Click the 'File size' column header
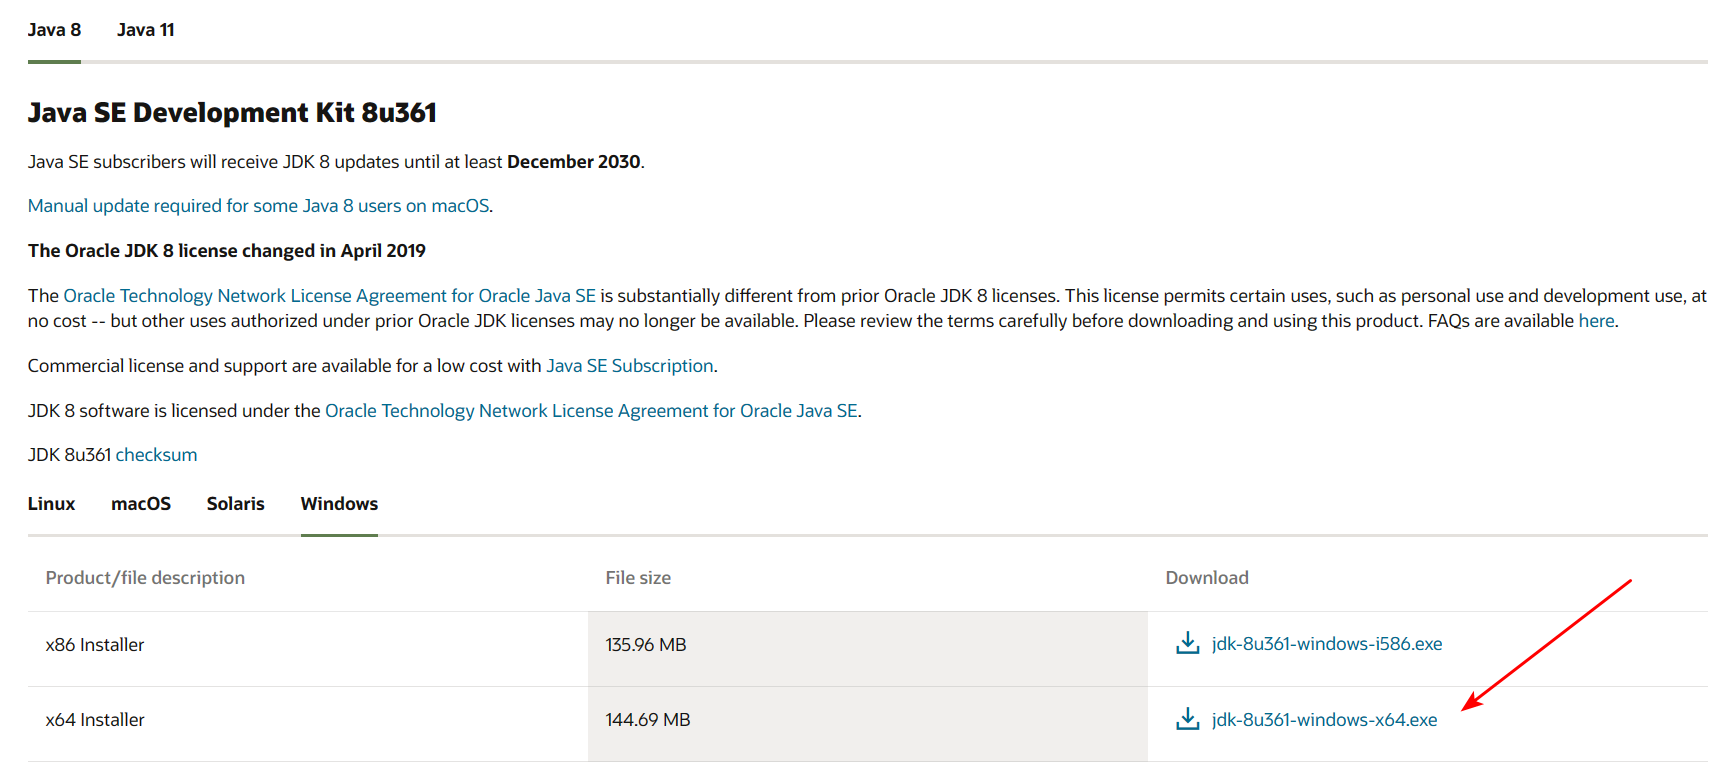The width and height of the screenshot is (1733, 784). [x=638, y=578]
